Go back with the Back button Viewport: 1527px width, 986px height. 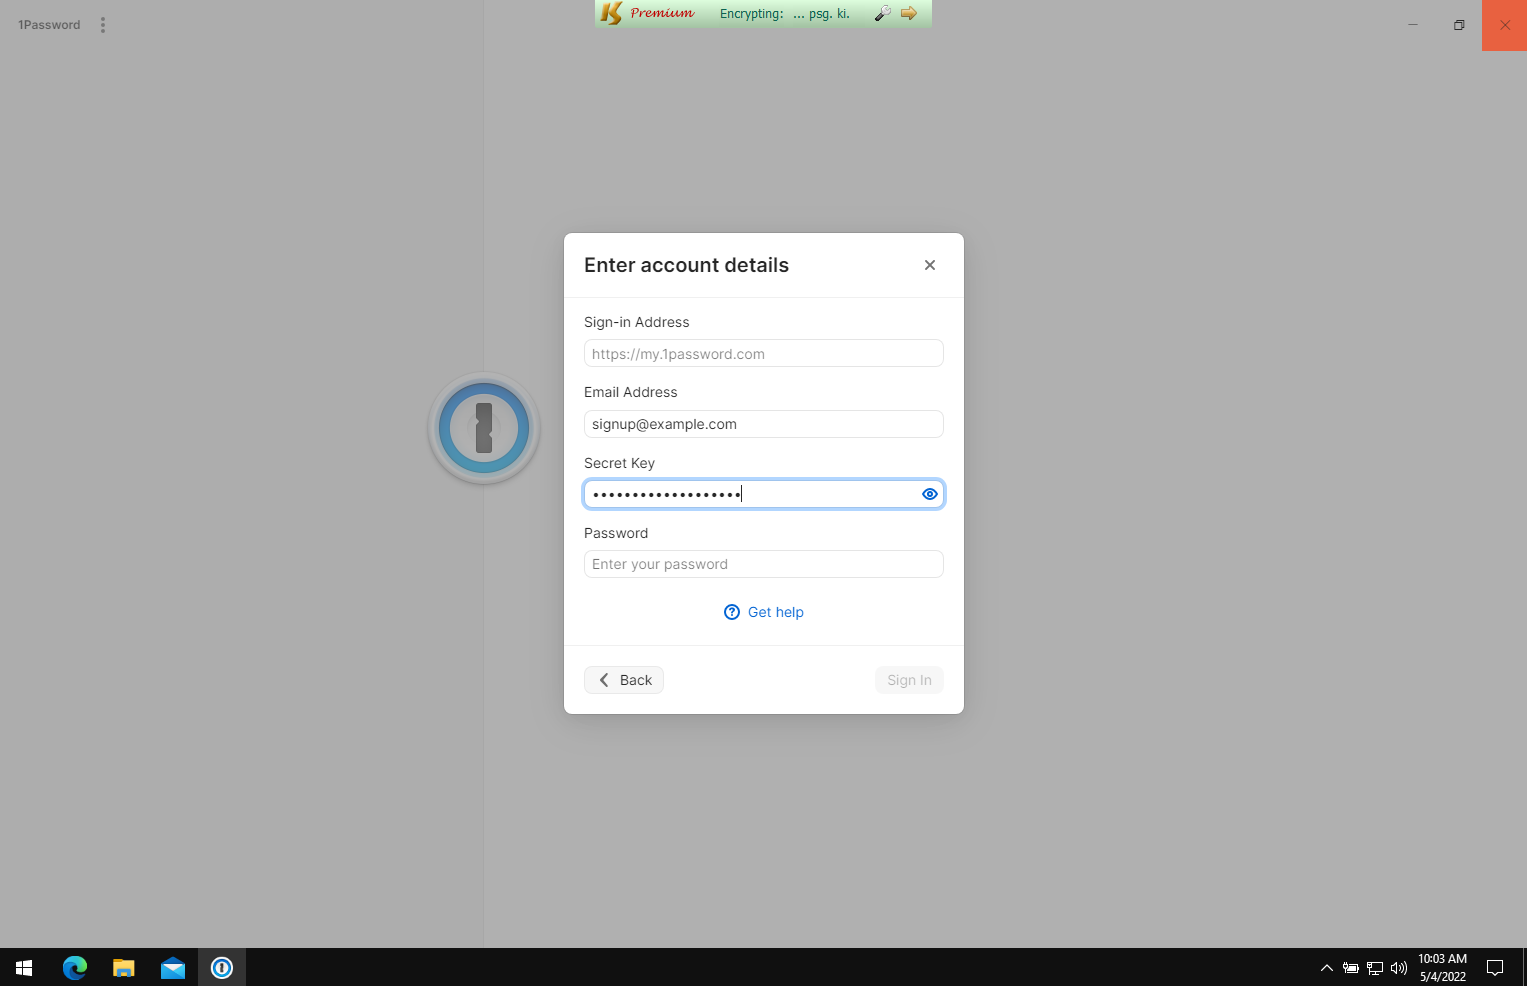pyautogui.click(x=624, y=680)
